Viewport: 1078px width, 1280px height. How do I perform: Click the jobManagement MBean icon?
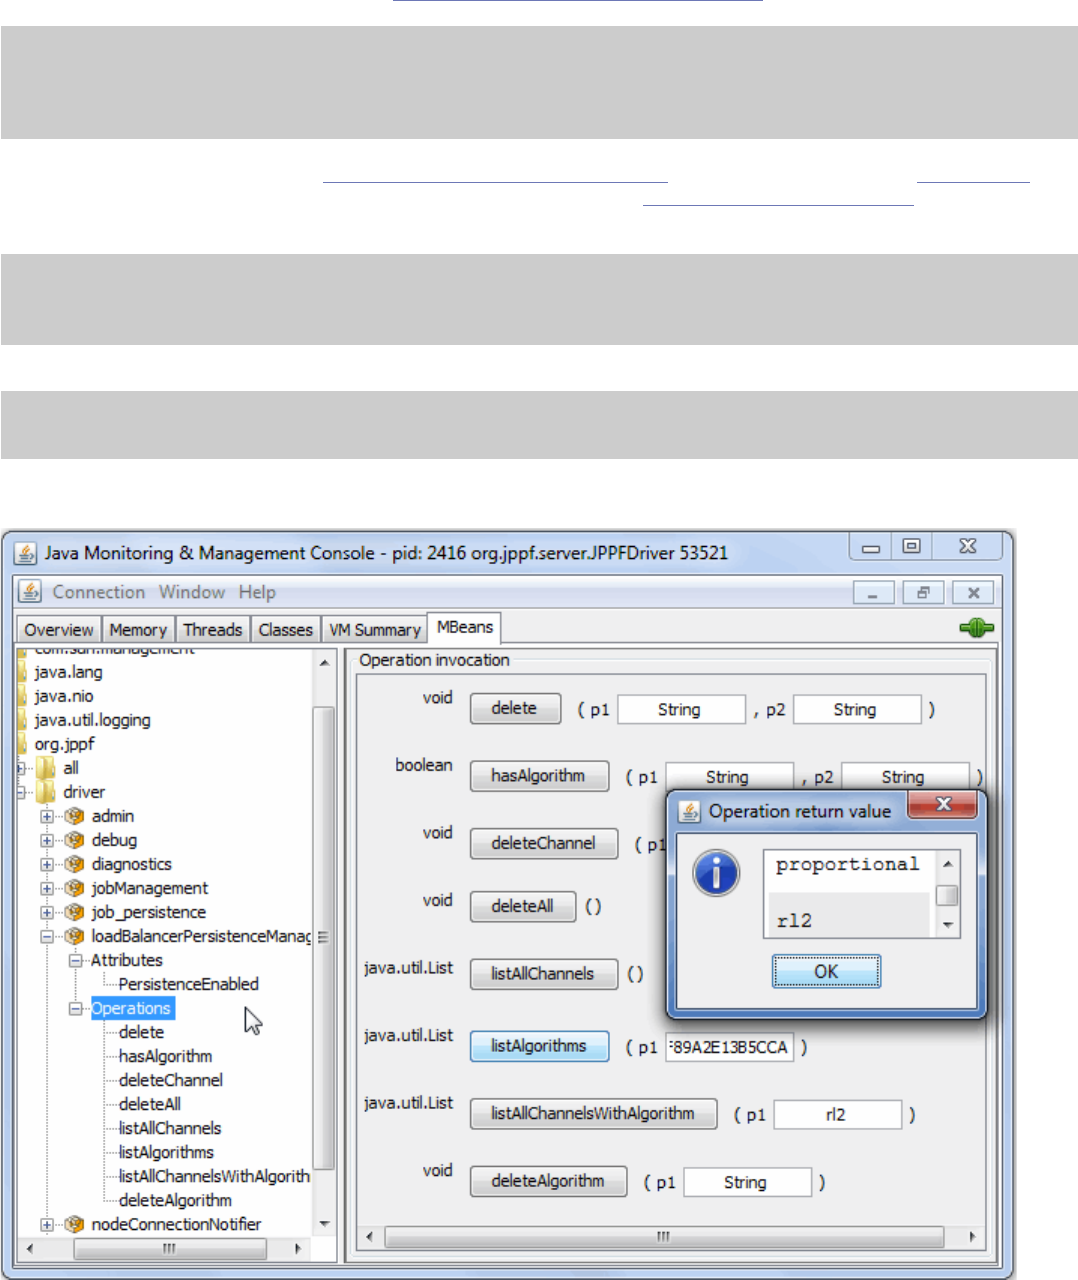coord(75,888)
